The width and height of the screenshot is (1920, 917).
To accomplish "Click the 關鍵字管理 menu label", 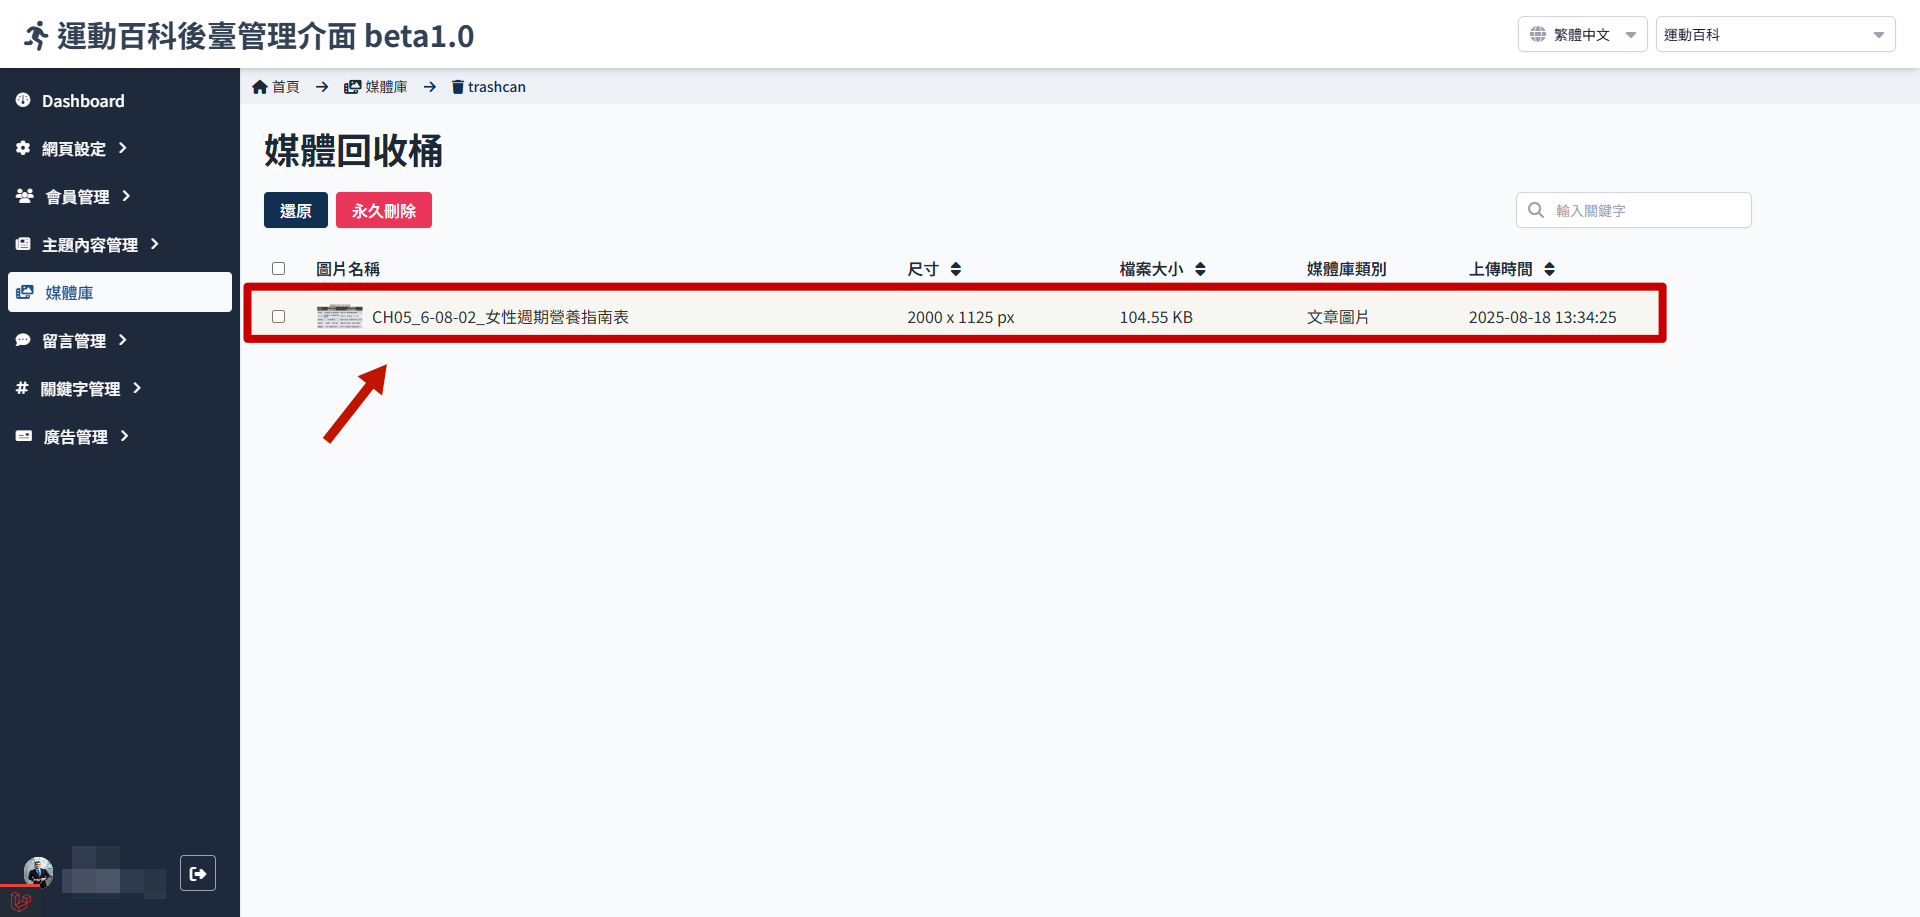I will [80, 389].
